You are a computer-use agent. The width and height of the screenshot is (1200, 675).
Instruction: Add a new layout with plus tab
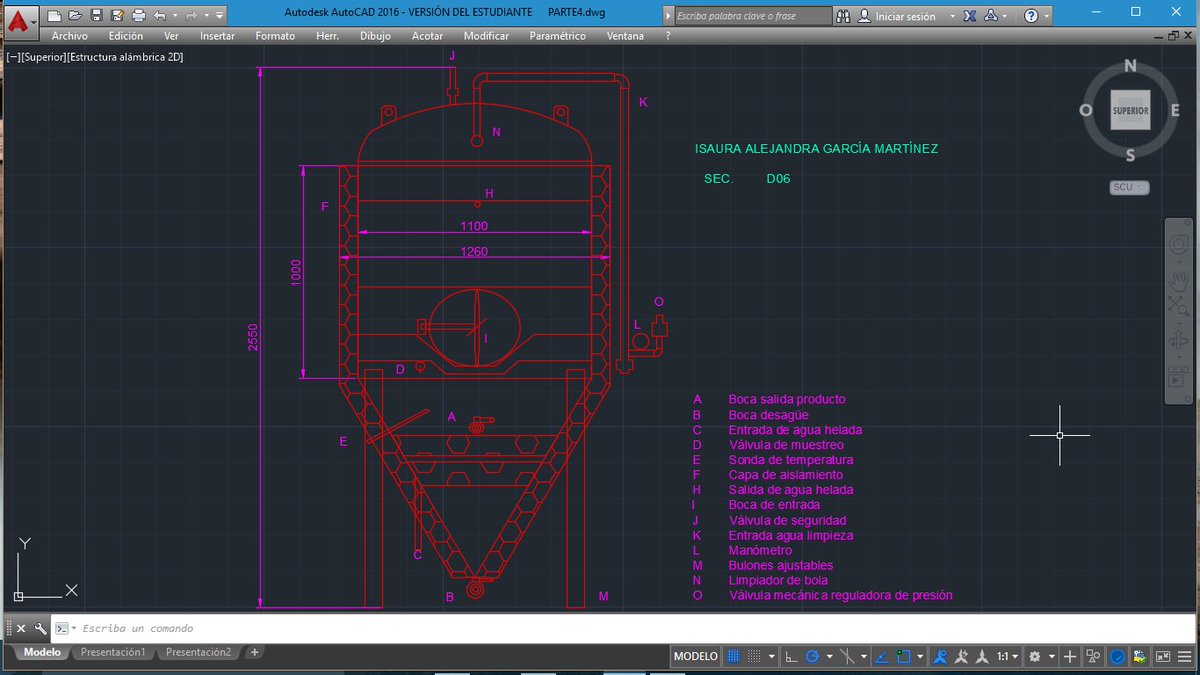[255, 652]
